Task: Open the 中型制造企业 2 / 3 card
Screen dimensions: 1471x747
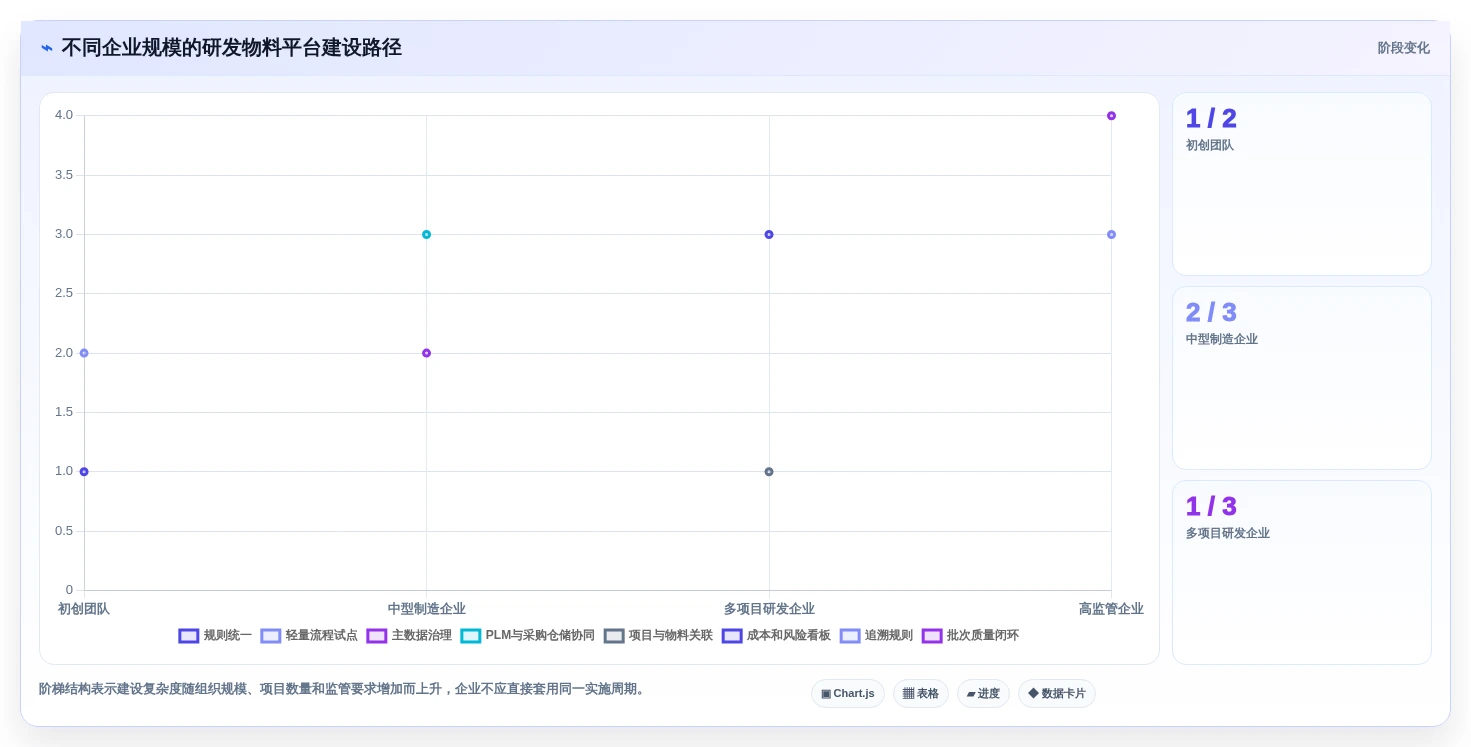Action: pyautogui.click(x=1302, y=378)
